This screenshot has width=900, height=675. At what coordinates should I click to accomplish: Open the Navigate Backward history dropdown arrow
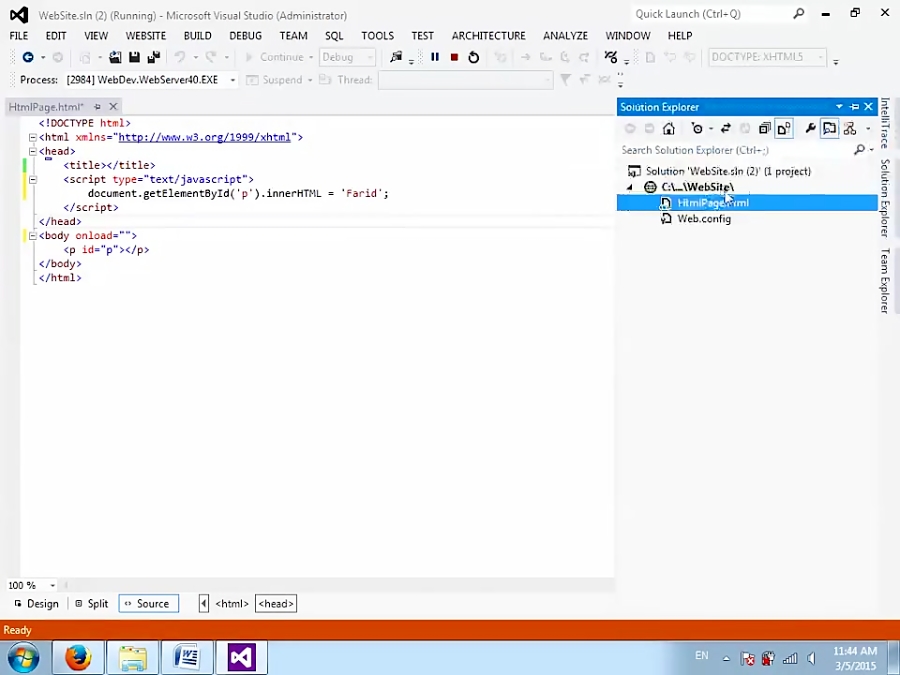tap(42, 57)
